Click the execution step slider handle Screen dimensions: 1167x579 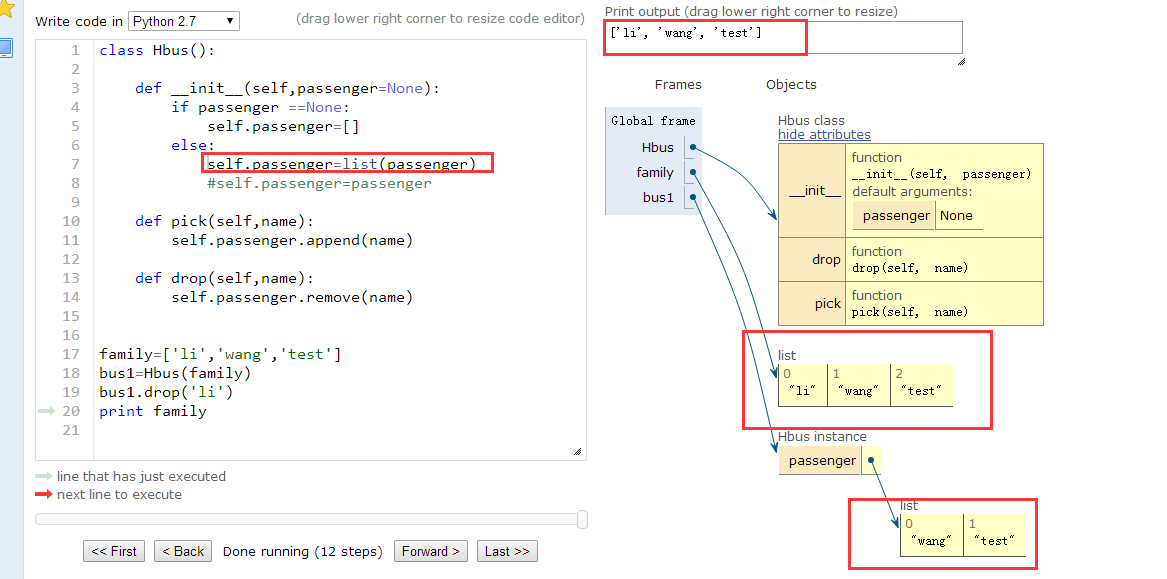(582, 519)
